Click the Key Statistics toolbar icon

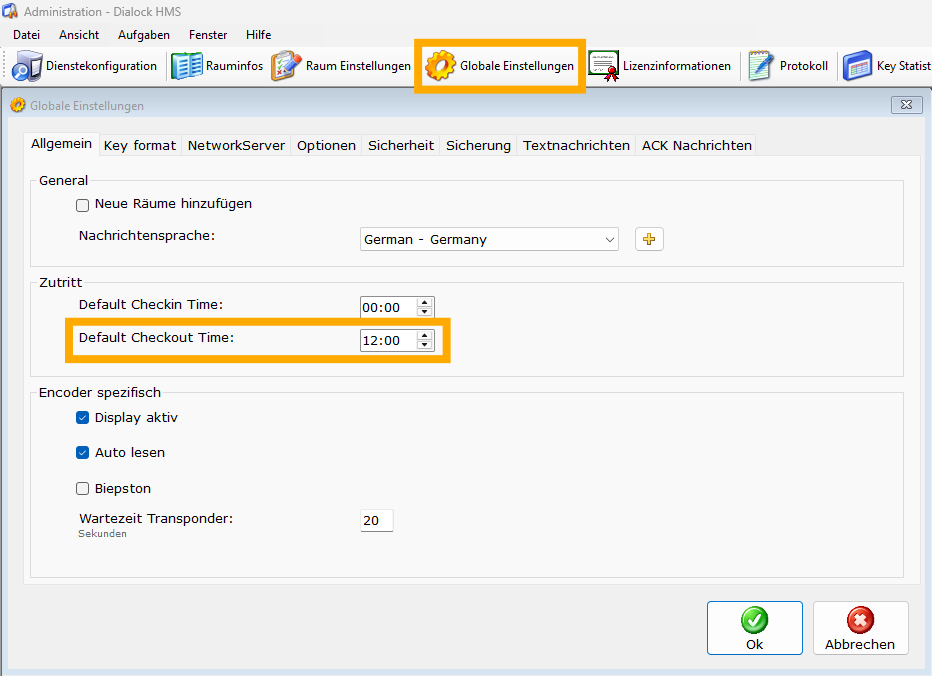[x=857, y=66]
